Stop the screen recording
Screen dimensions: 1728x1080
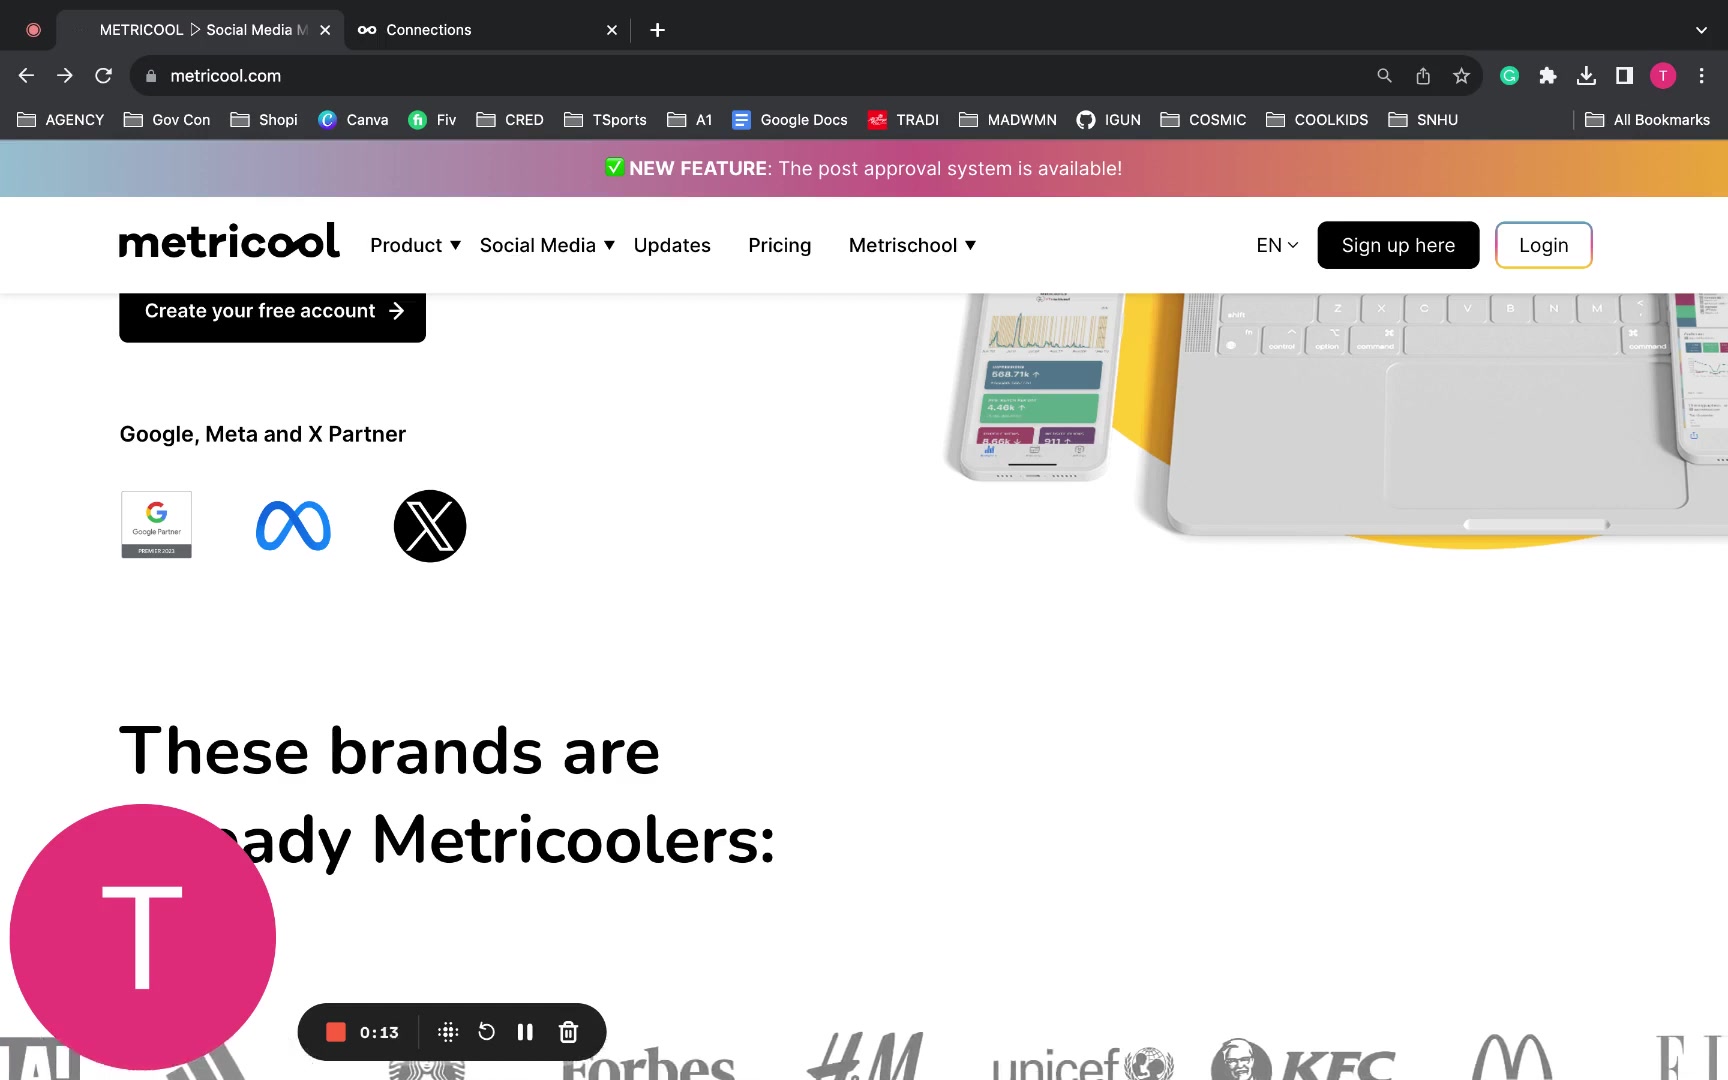336,1032
